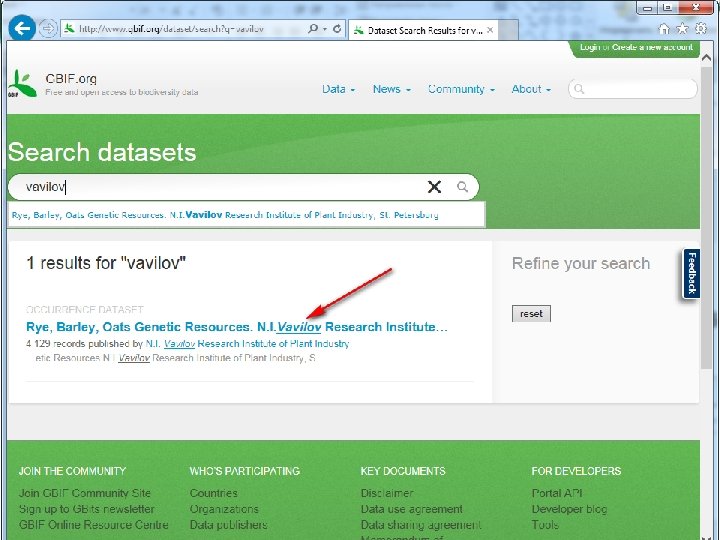Viewport: 720px width, 540px height.
Task: Click the 'Refine your search' heading
Action: click(581, 264)
